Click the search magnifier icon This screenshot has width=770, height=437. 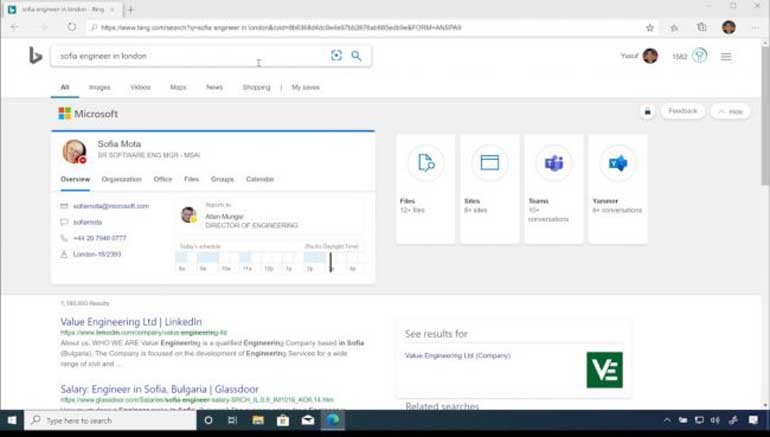click(x=357, y=55)
